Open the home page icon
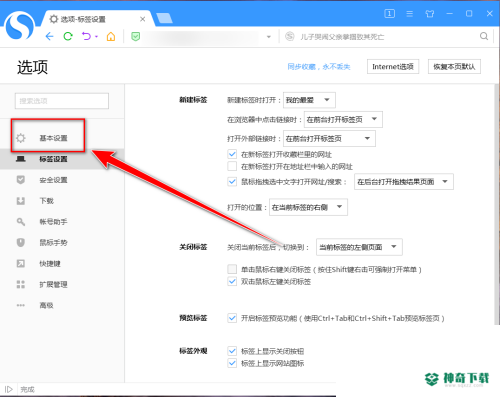Image resolution: width=500 pixels, height=397 pixels. pos(111,36)
